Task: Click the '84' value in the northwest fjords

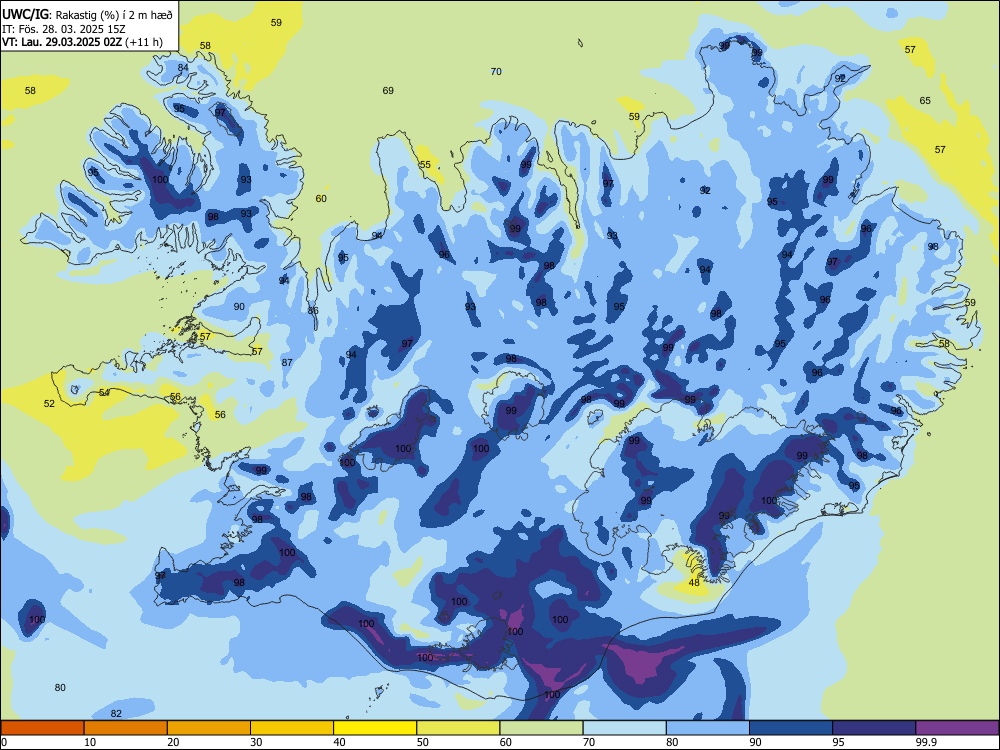Action: (x=183, y=68)
